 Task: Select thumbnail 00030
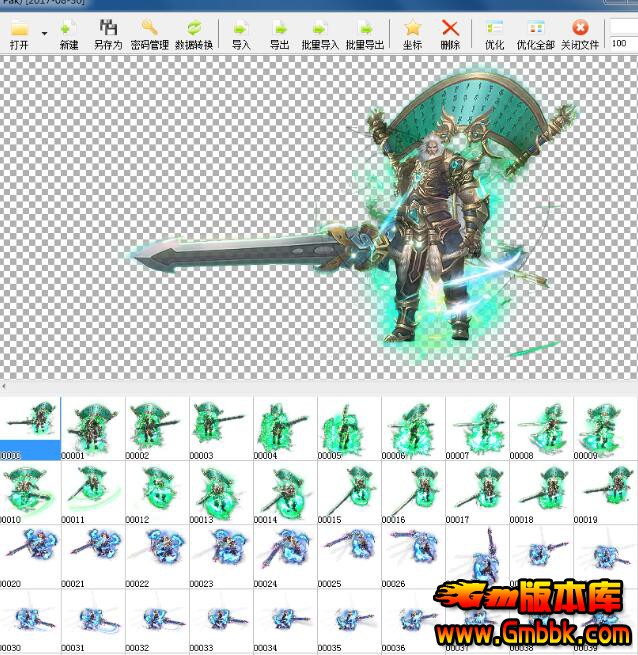point(30,621)
